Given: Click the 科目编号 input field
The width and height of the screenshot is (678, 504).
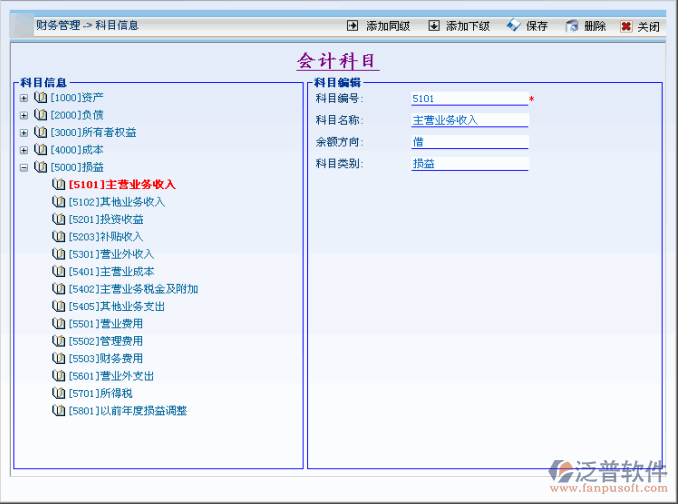Looking at the screenshot, I should click(x=468, y=99).
